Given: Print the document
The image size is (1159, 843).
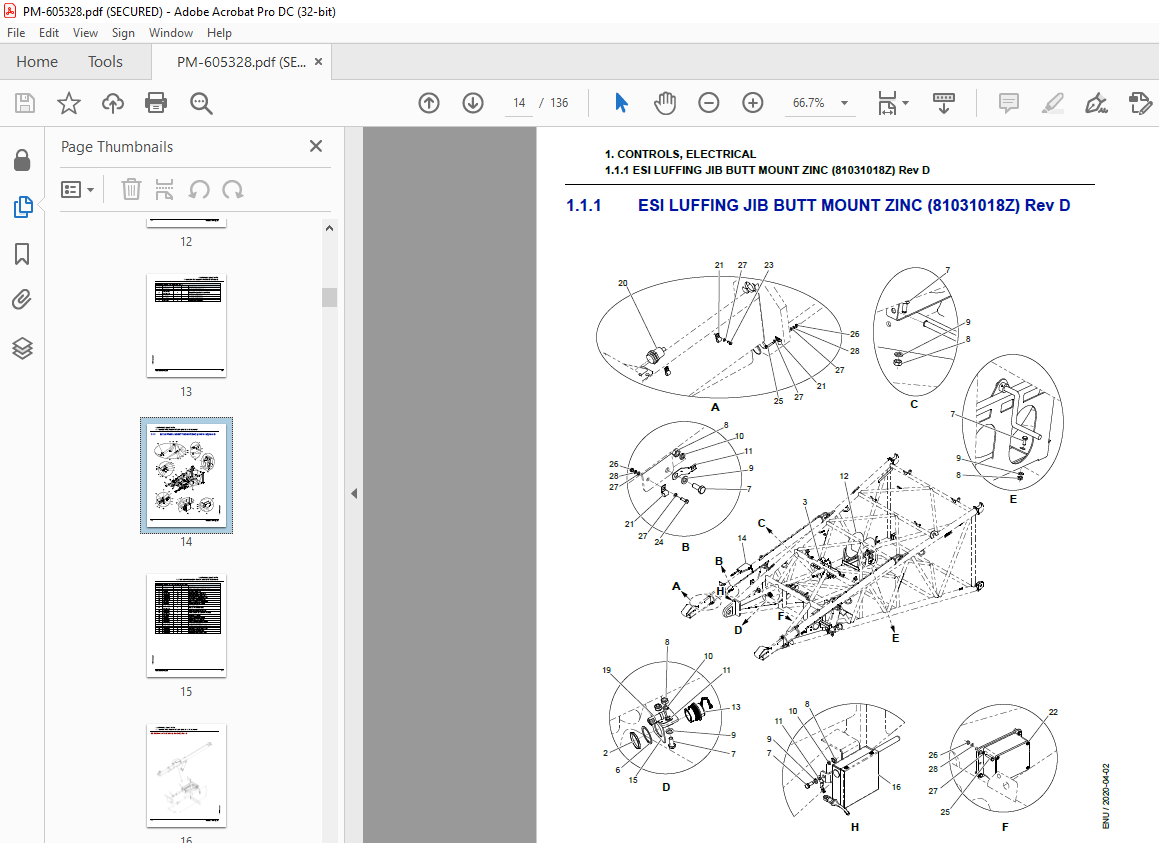Looking at the screenshot, I should click(156, 103).
